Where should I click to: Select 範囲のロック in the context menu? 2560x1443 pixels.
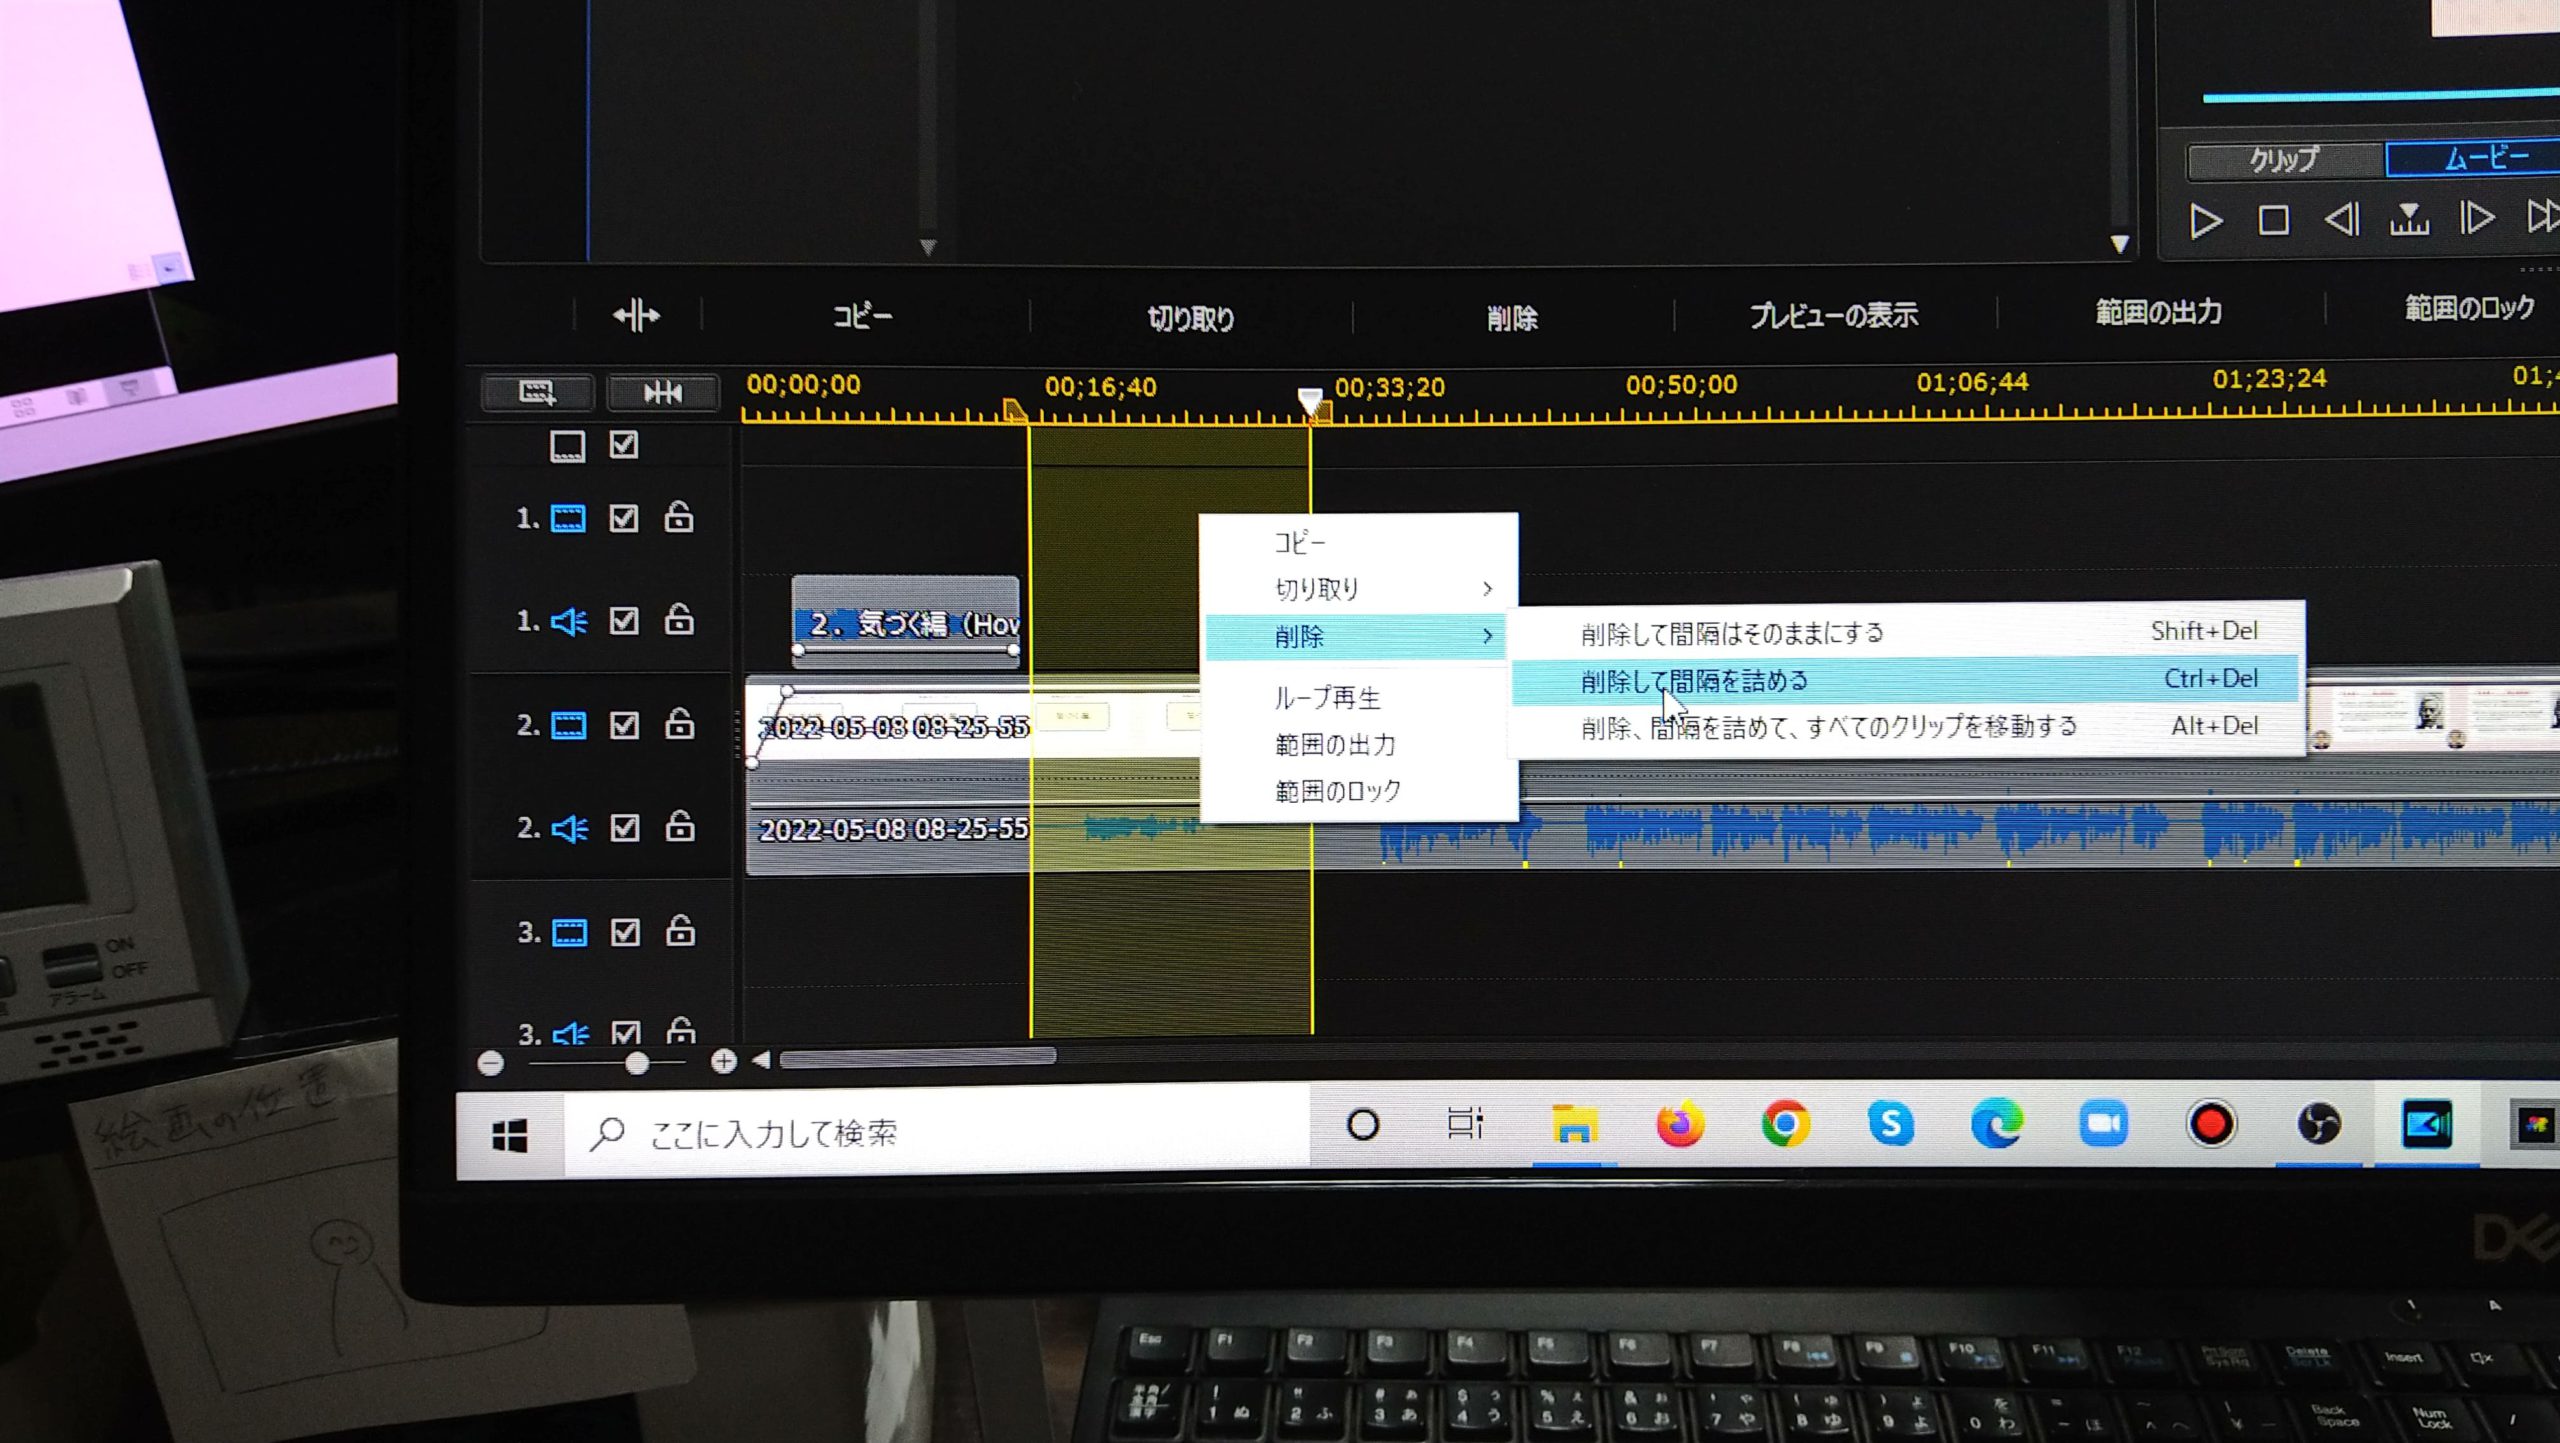1357,791
